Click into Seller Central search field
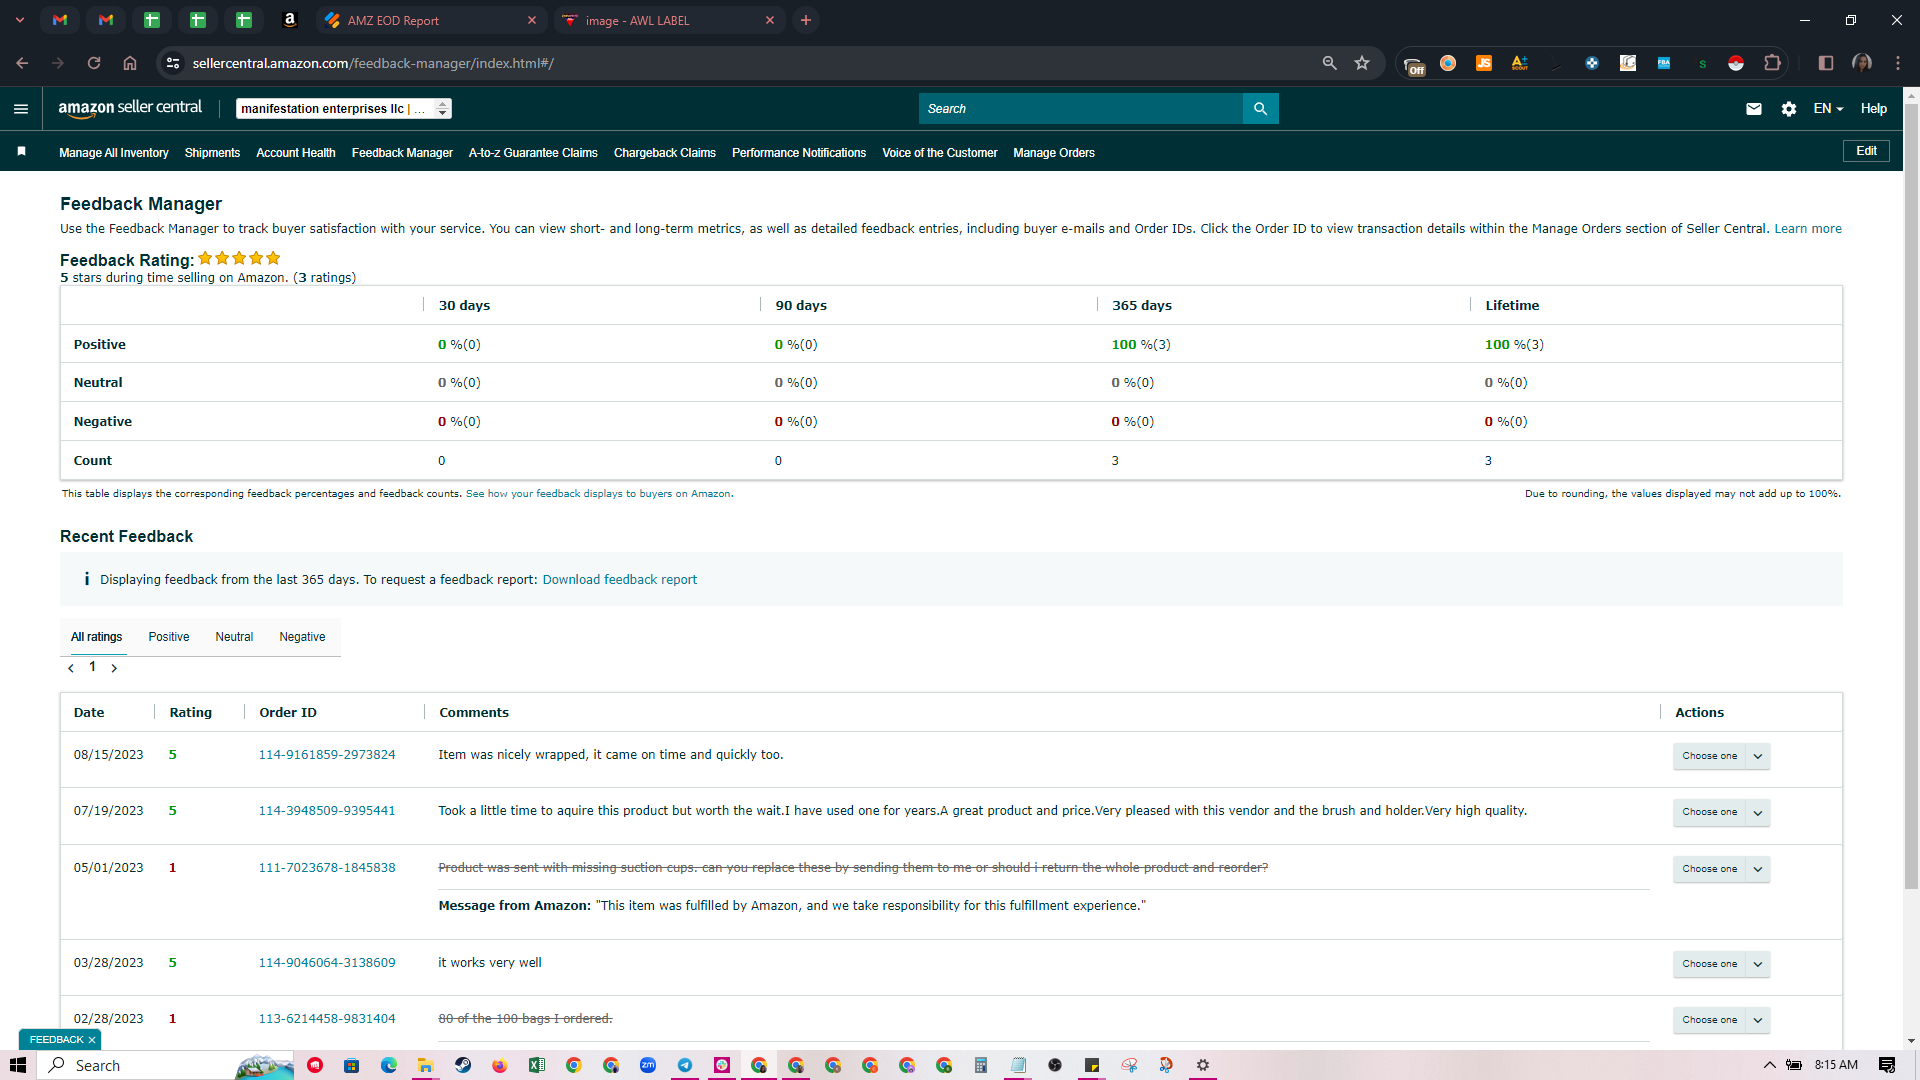This screenshot has width=1920, height=1080. click(x=1081, y=109)
